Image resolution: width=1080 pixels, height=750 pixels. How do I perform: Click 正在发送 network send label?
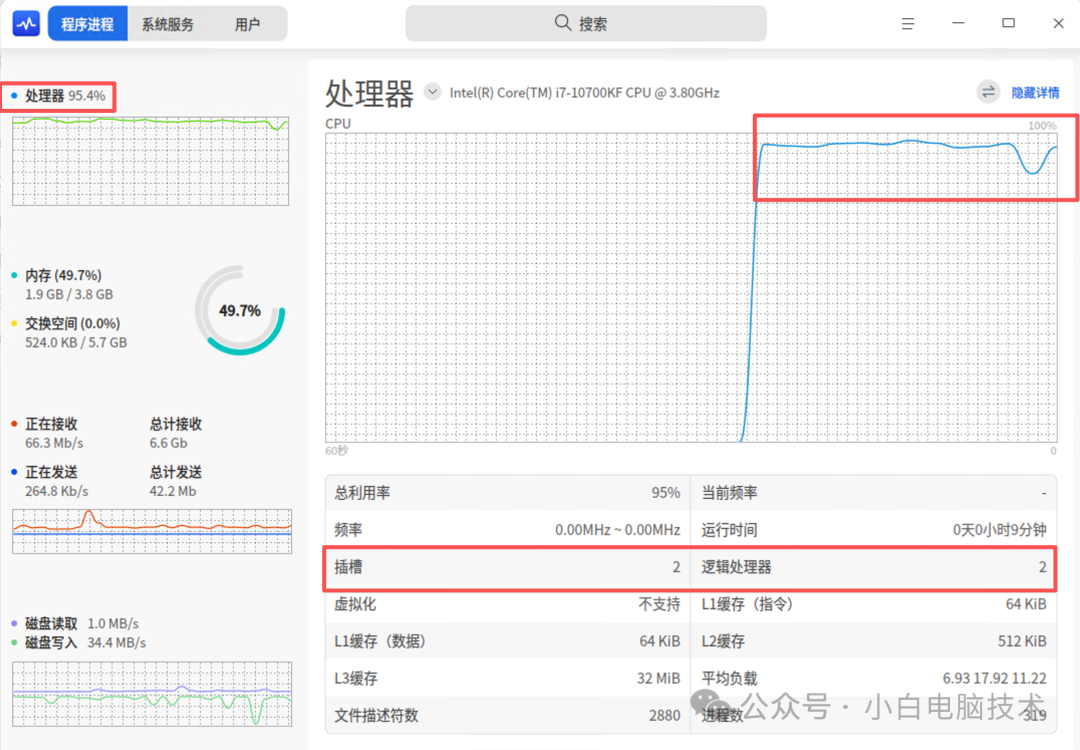coord(51,472)
